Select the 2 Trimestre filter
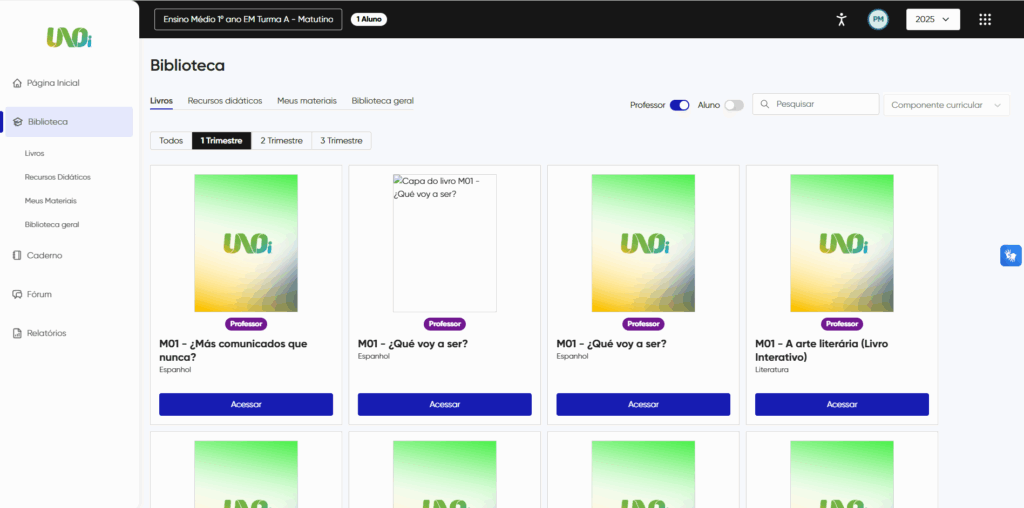 [281, 141]
